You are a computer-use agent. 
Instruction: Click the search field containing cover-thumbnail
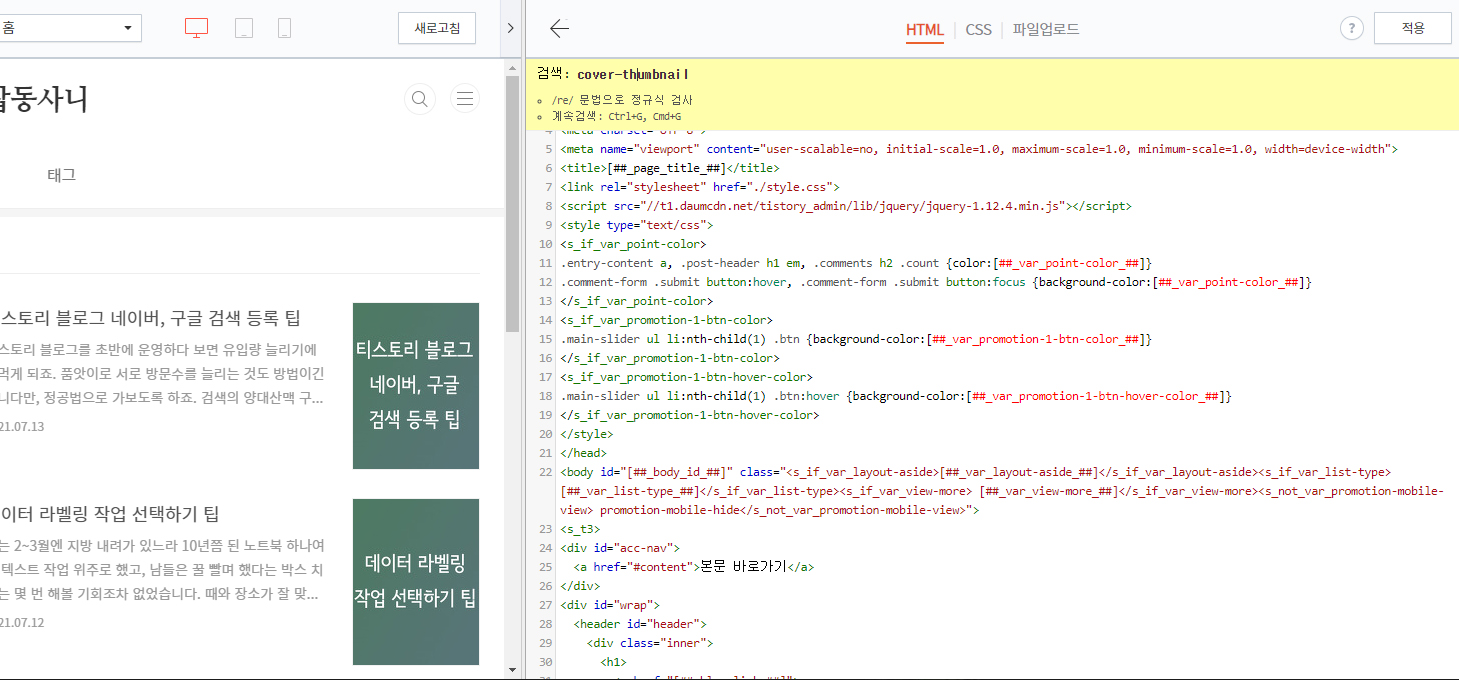click(x=633, y=75)
